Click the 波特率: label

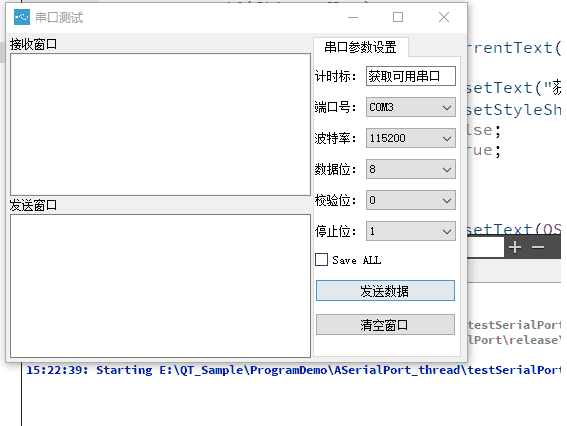click(x=335, y=138)
